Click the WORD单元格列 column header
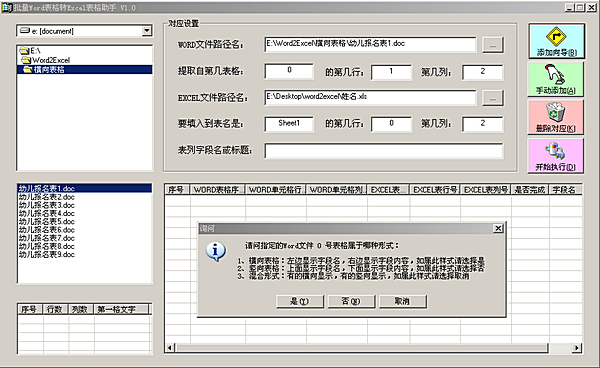The height and width of the screenshot is (368, 600). (x=337, y=190)
